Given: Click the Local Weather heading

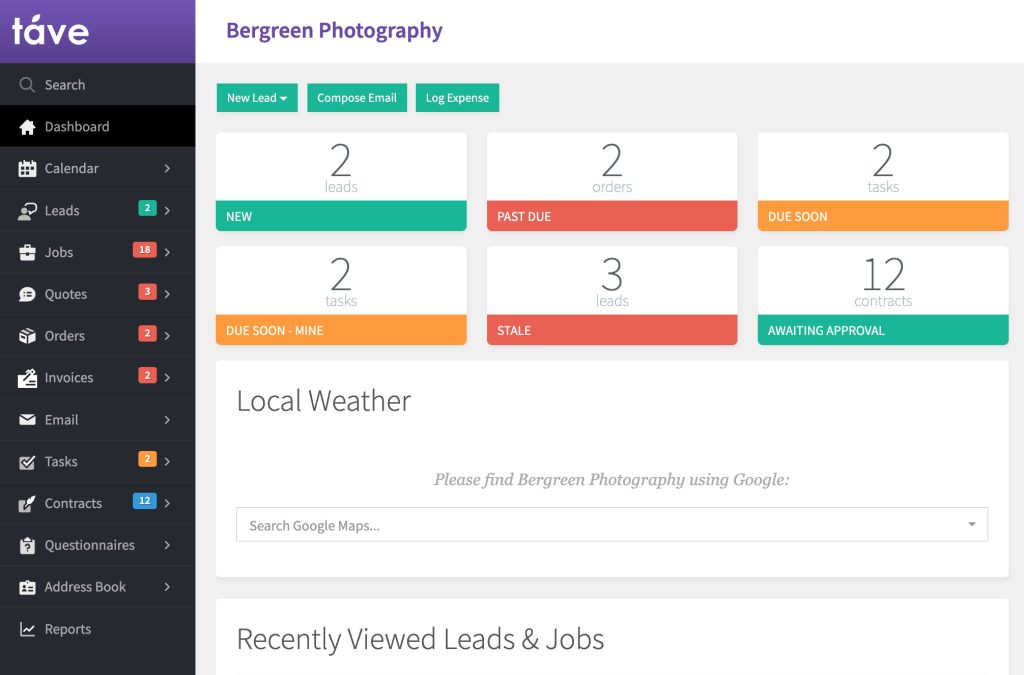Looking at the screenshot, I should click(324, 401).
